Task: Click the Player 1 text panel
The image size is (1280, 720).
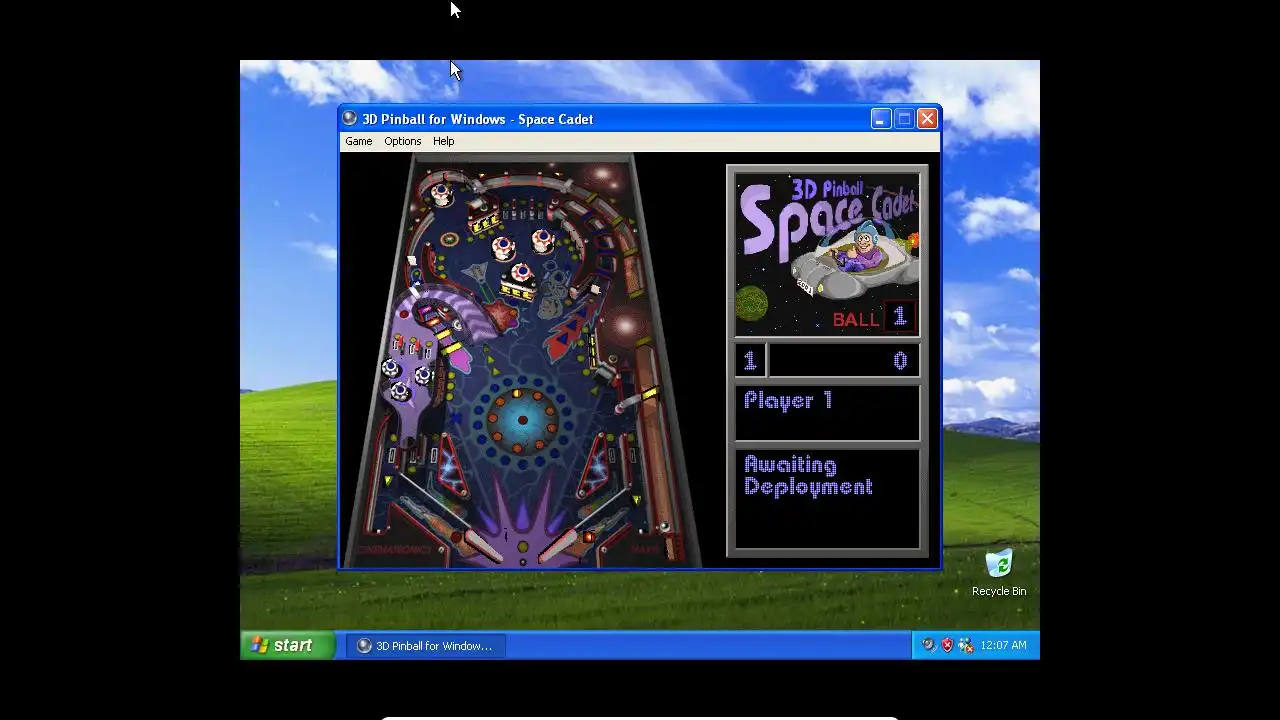Action: pos(827,412)
